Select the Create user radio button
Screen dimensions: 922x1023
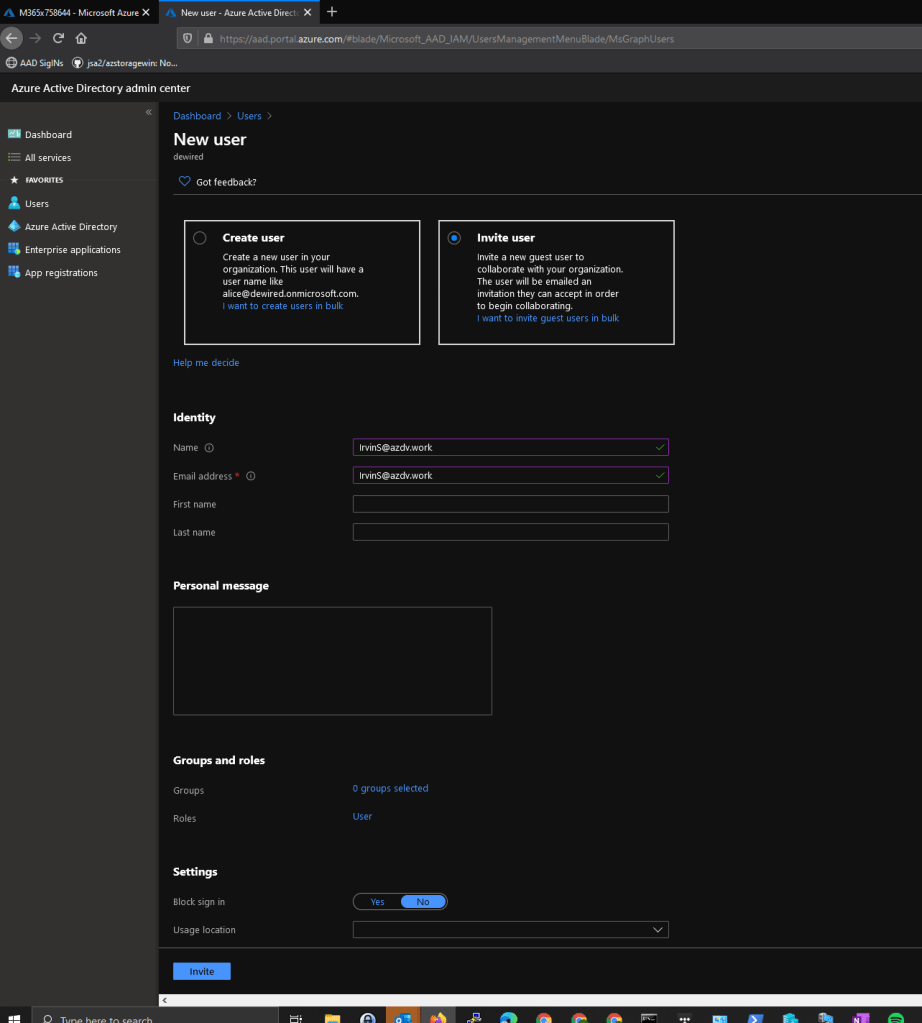[x=200, y=238]
